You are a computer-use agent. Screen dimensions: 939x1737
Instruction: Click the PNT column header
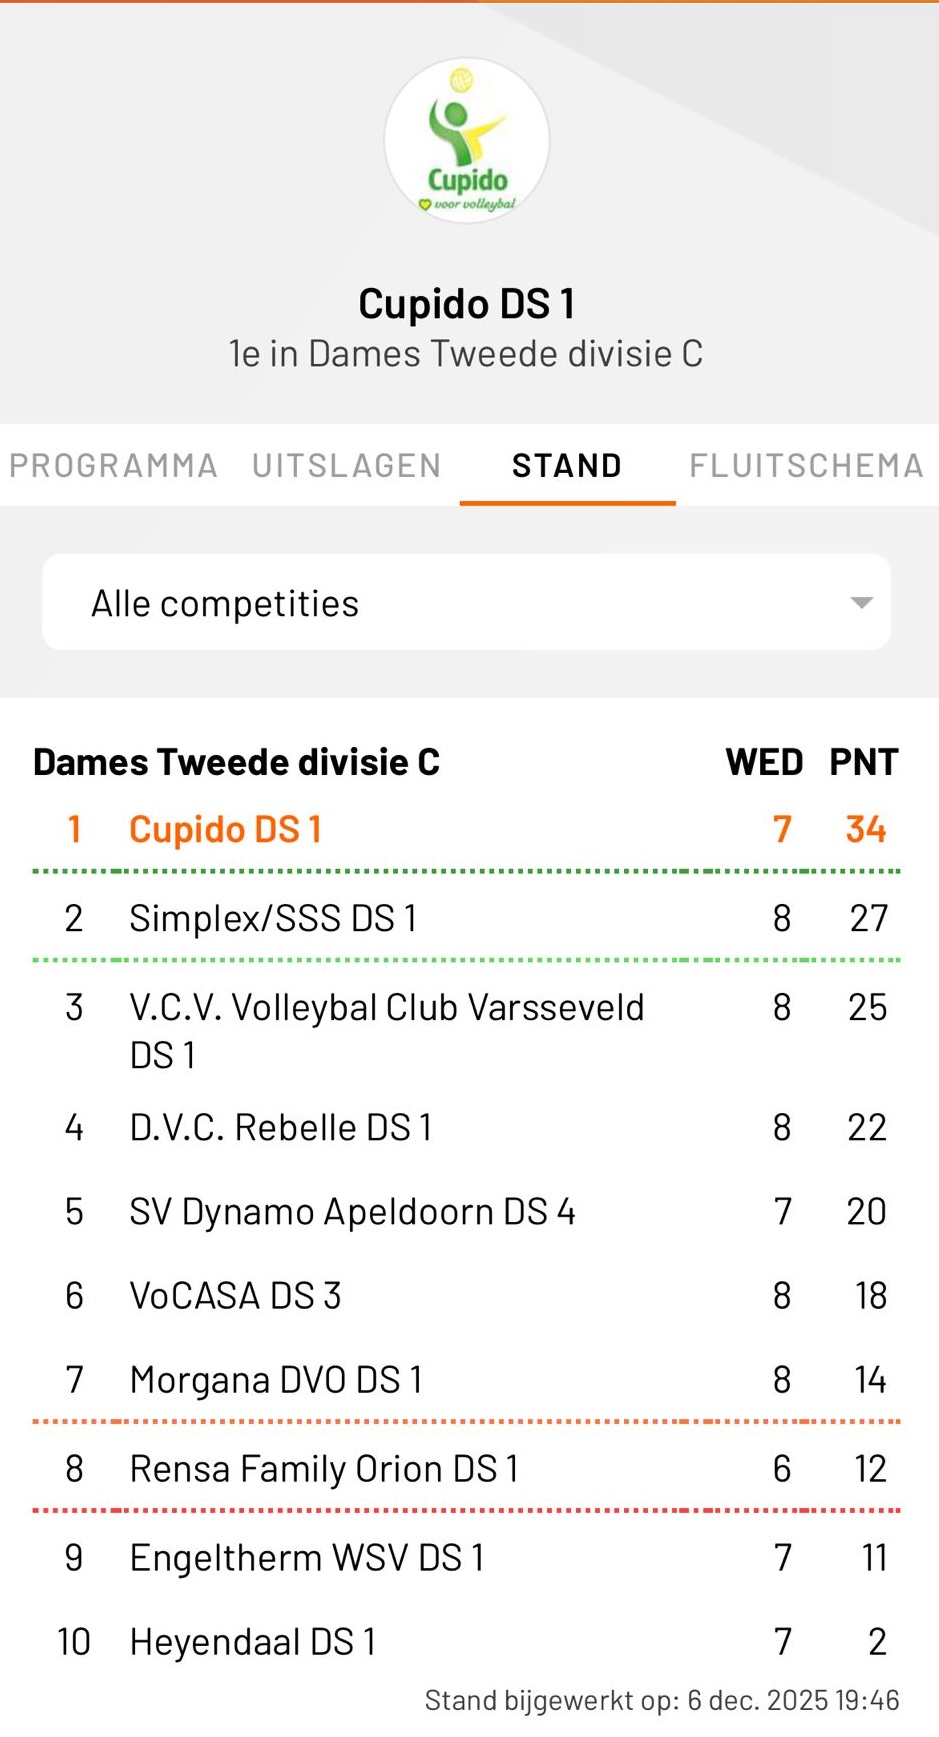pyautogui.click(x=864, y=762)
